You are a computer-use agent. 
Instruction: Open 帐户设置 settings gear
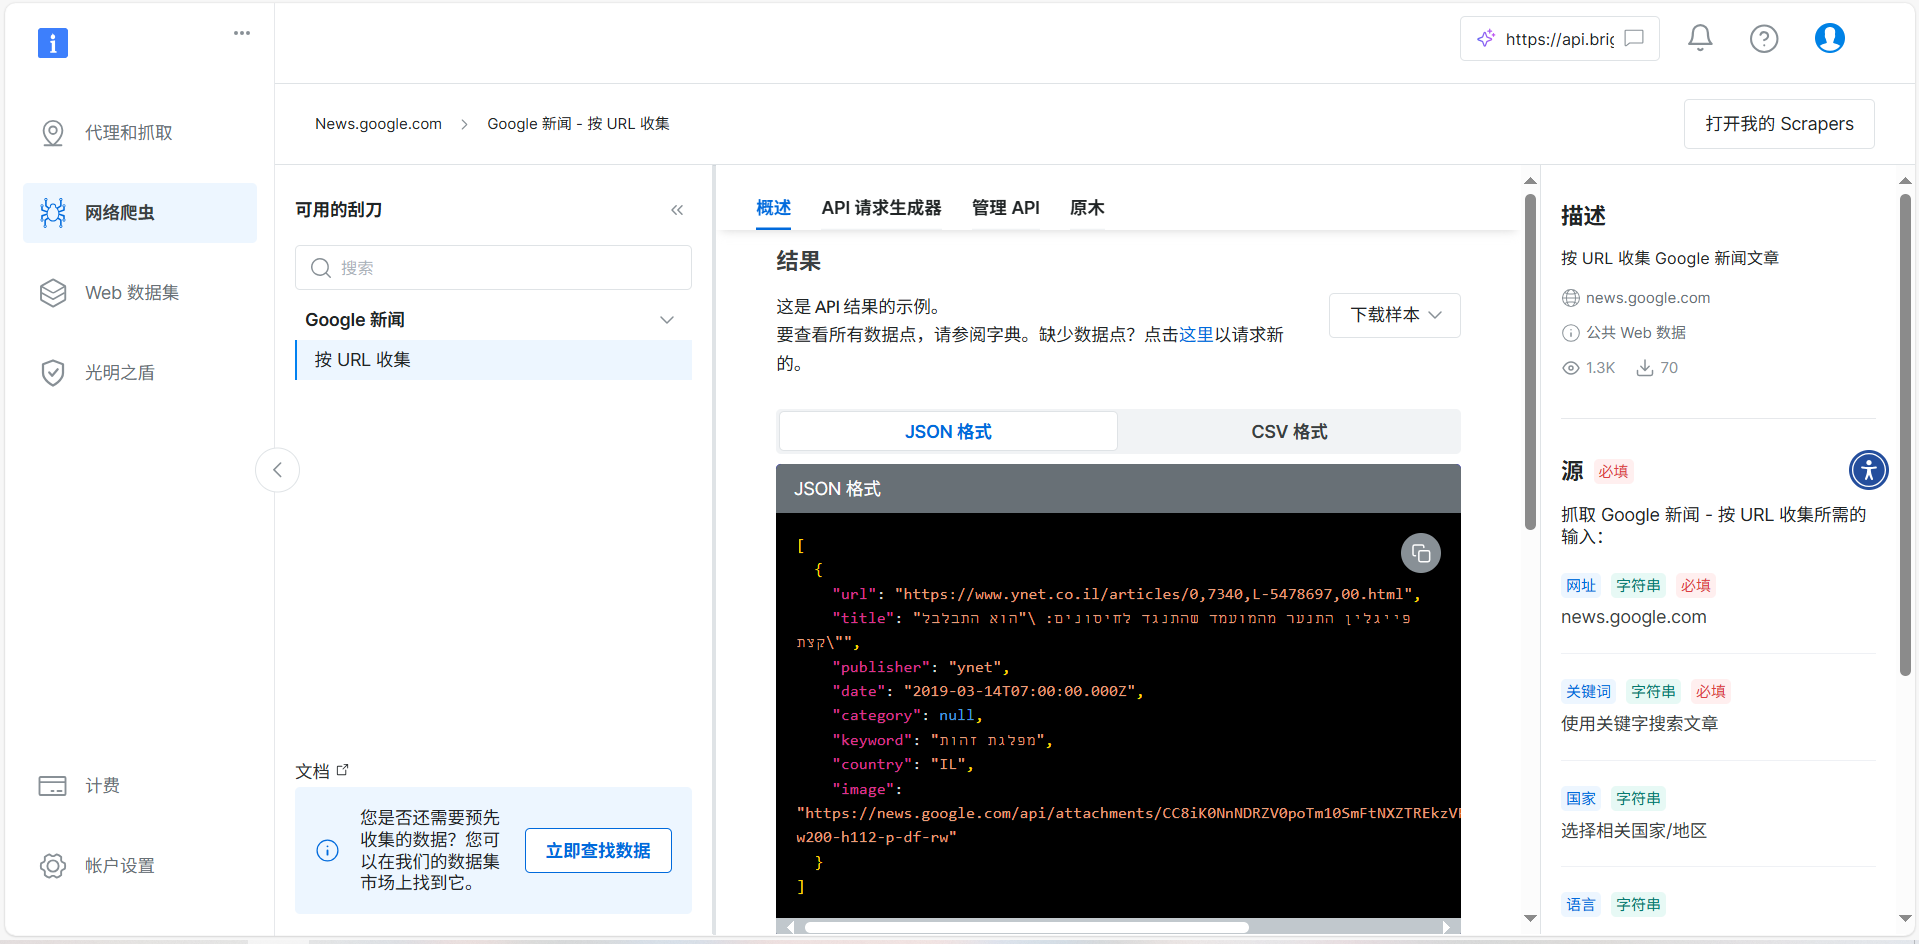point(119,866)
